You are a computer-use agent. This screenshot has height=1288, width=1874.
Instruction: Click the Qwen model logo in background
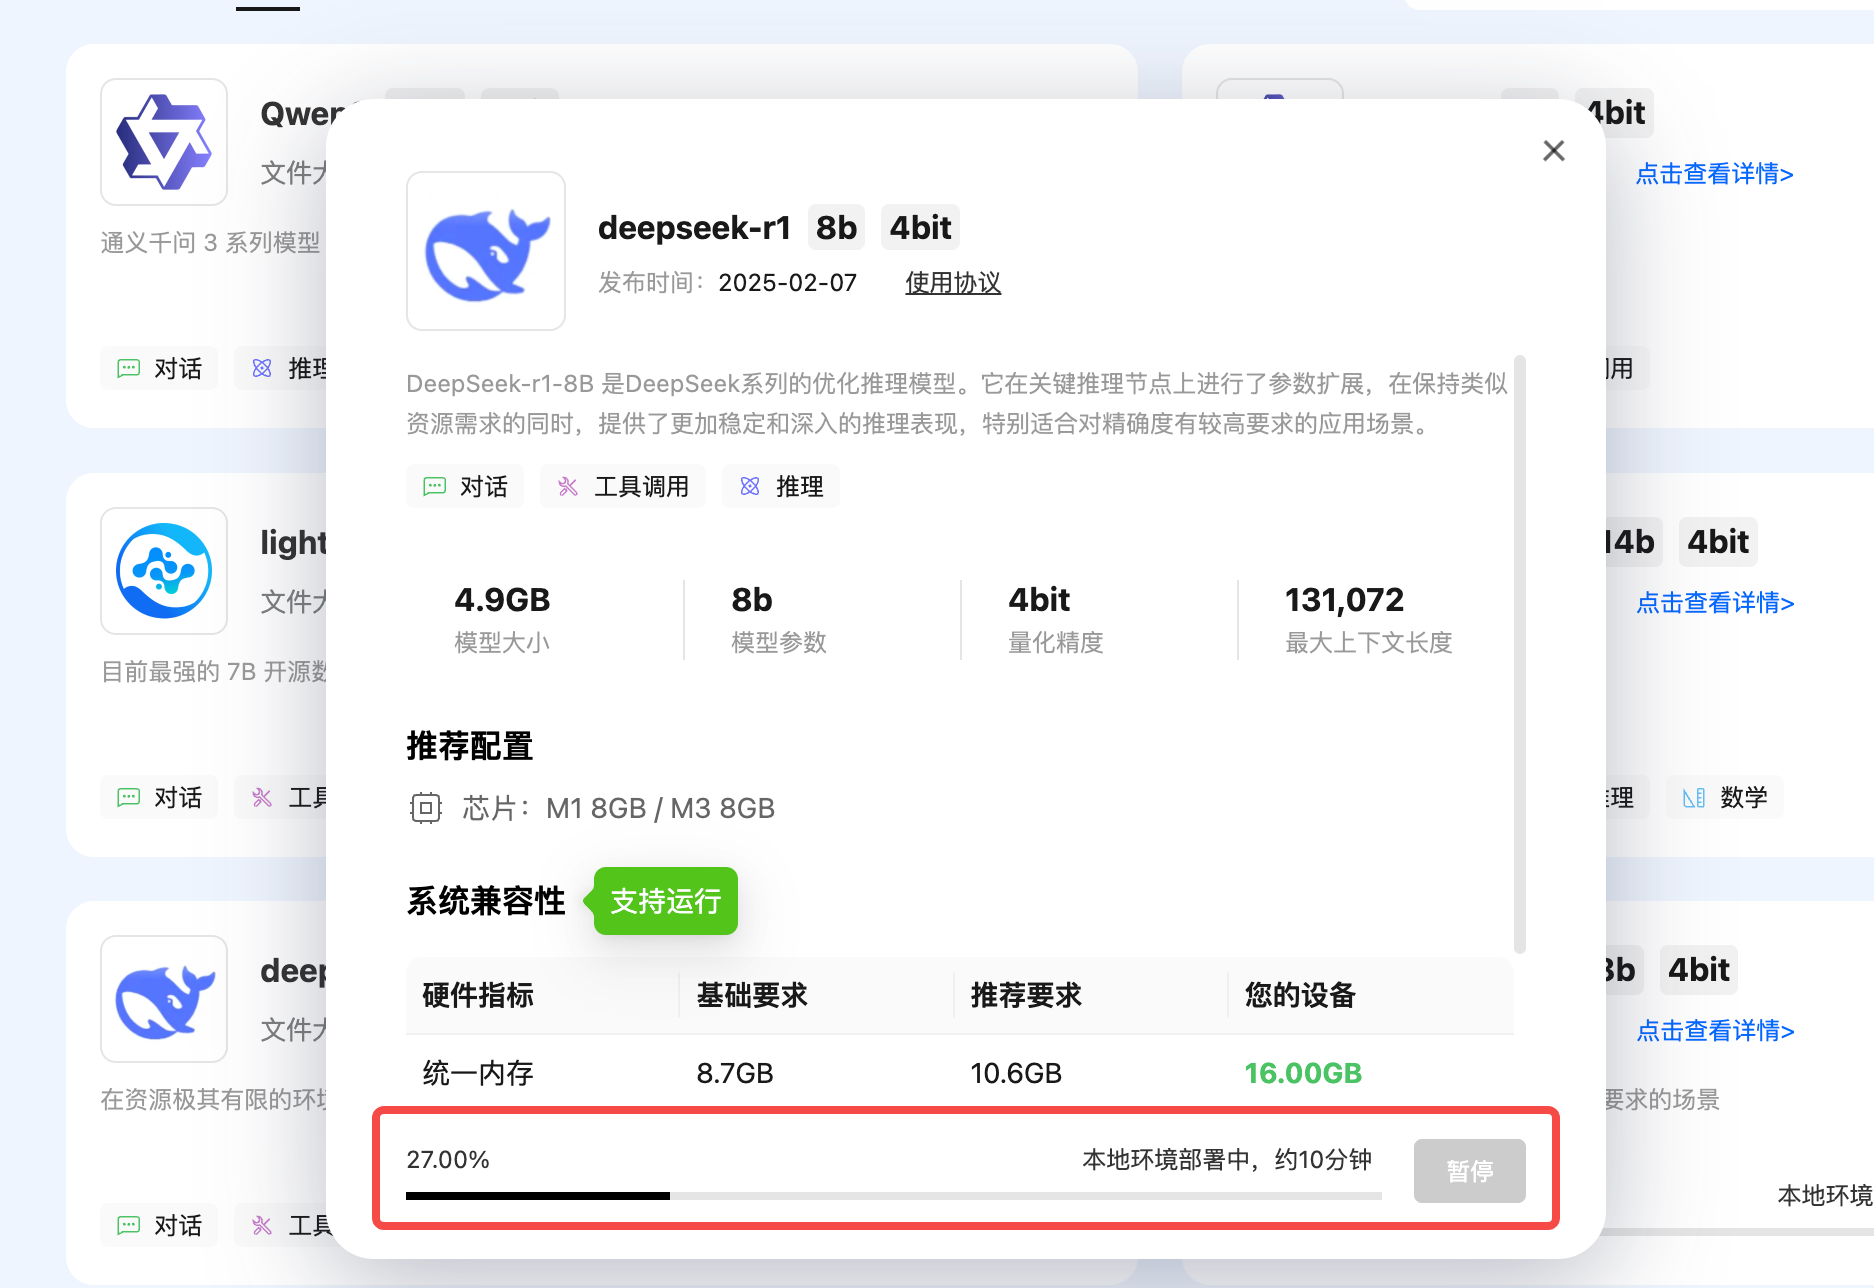coord(164,142)
